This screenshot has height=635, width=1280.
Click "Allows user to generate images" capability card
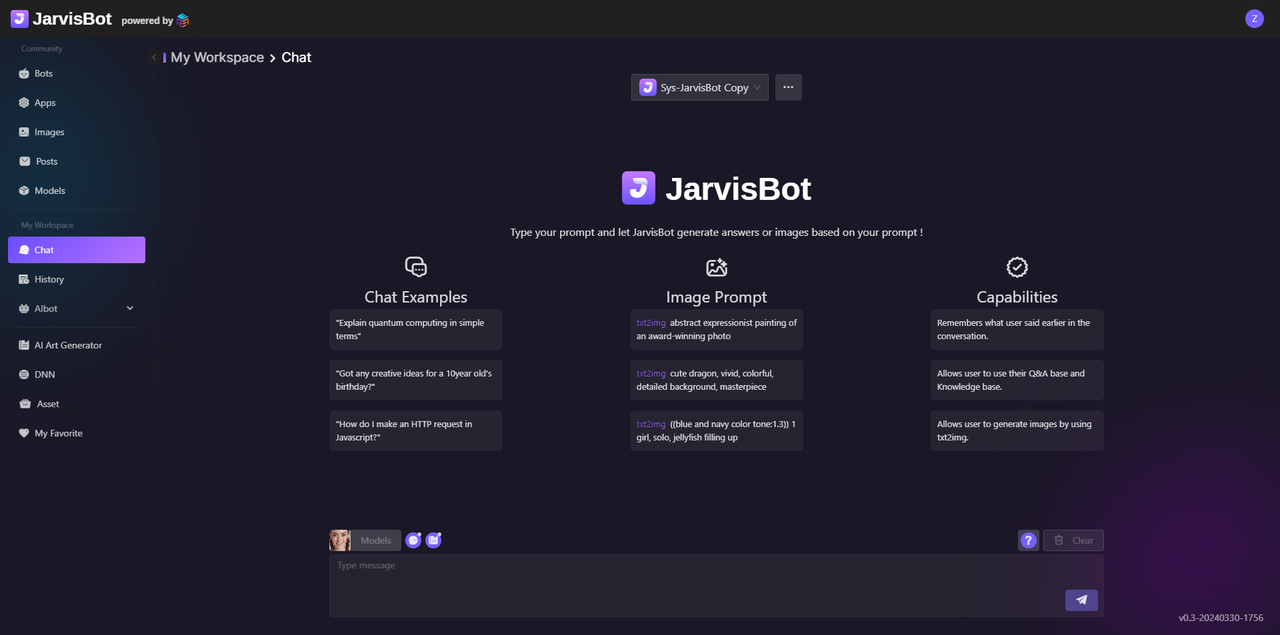click(x=1017, y=430)
